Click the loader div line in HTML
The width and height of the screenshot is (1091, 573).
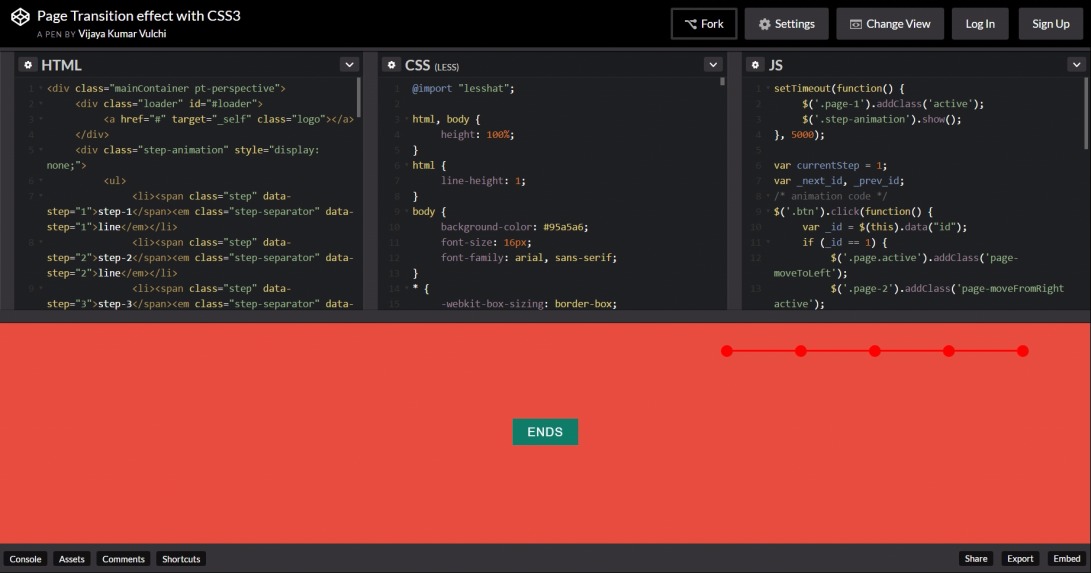coord(169,104)
